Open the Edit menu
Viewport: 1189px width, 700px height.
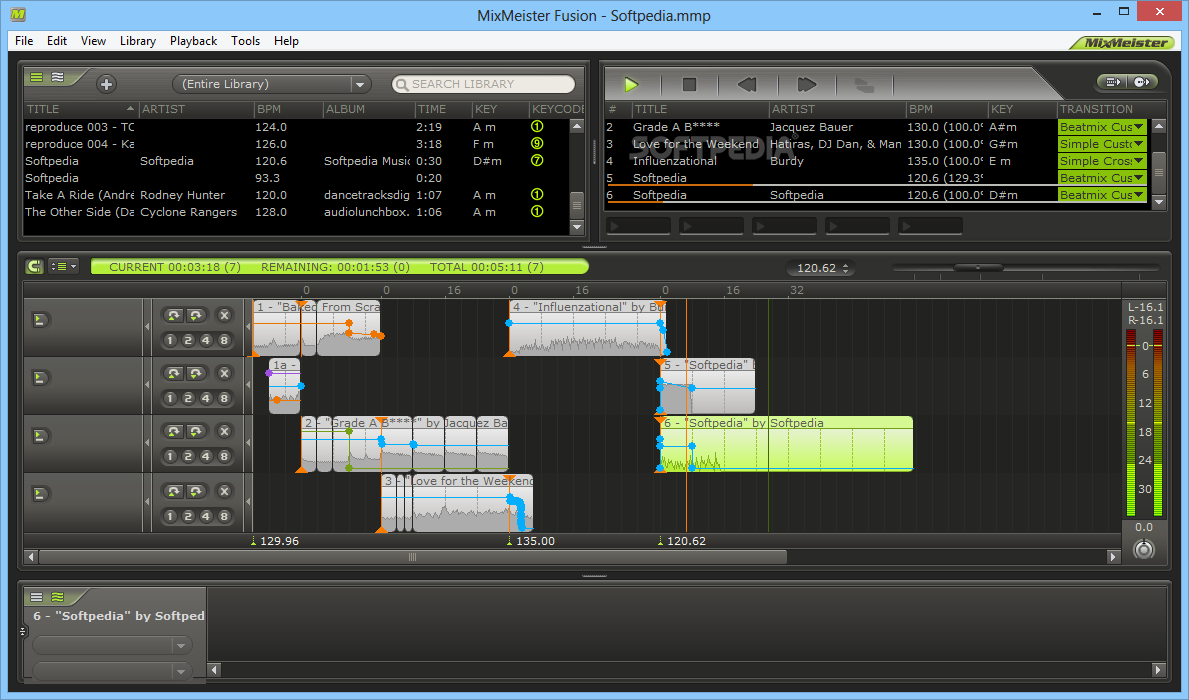[x=57, y=41]
